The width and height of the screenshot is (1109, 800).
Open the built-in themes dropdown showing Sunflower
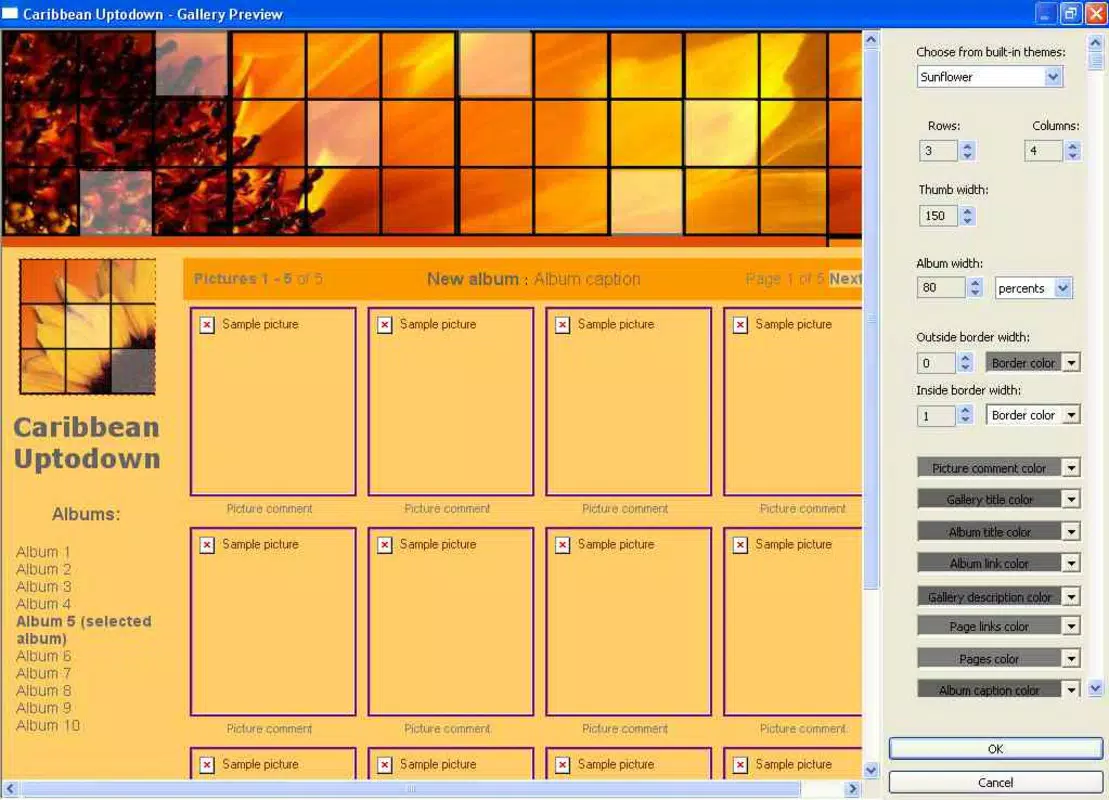[x=989, y=76]
